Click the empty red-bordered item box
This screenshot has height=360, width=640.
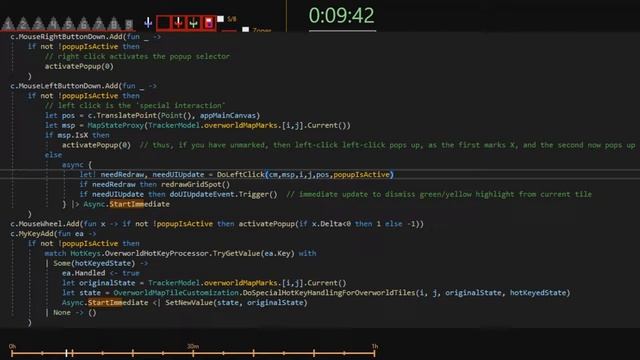point(163,23)
